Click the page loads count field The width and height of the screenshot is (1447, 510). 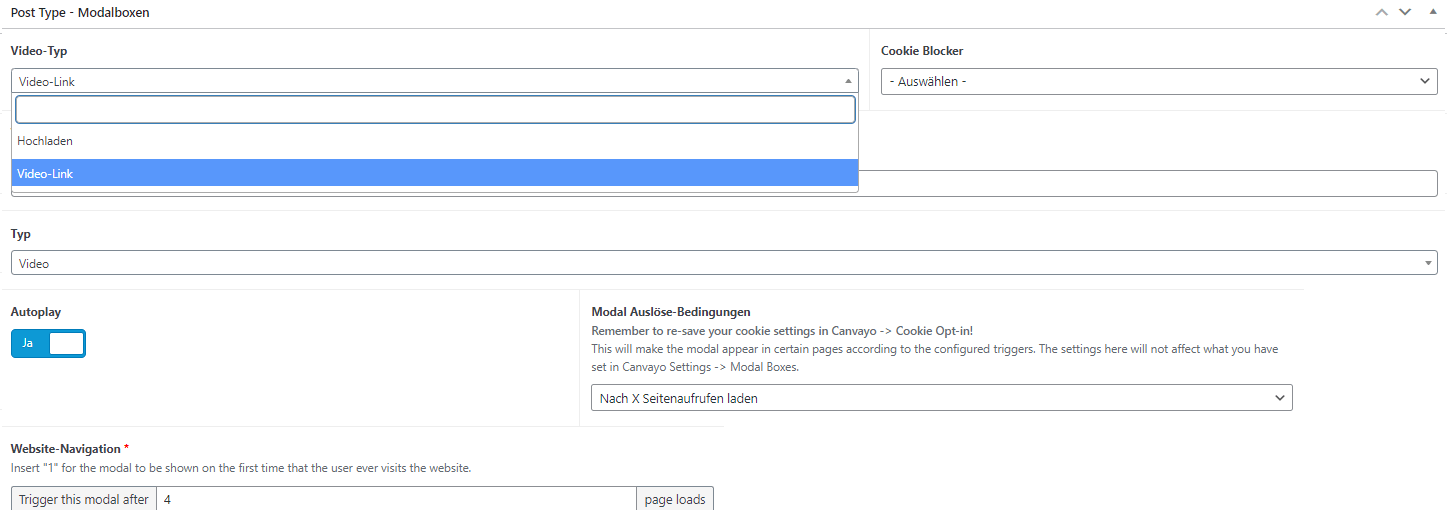click(396, 499)
